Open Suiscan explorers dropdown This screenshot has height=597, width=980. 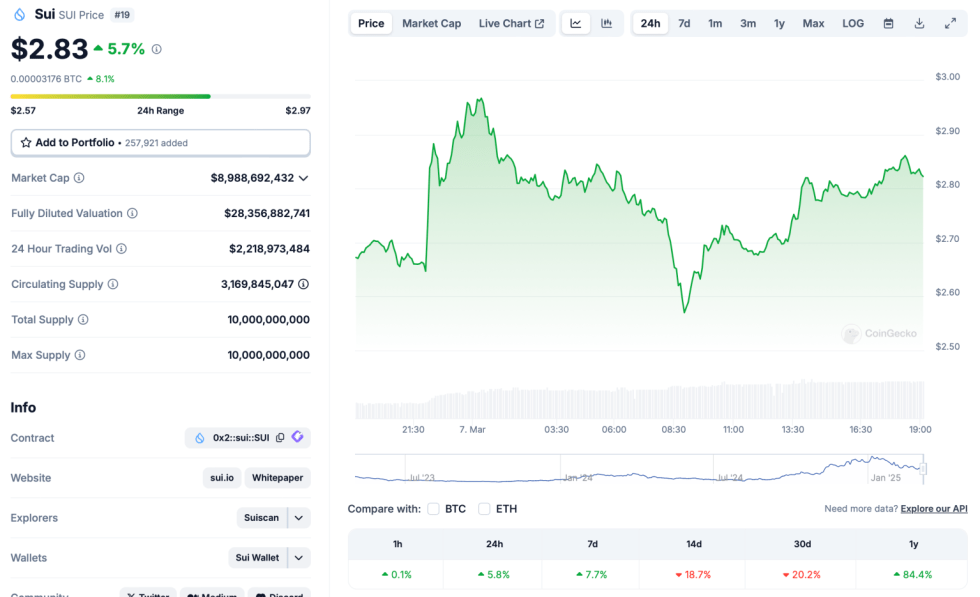coord(299,518)
